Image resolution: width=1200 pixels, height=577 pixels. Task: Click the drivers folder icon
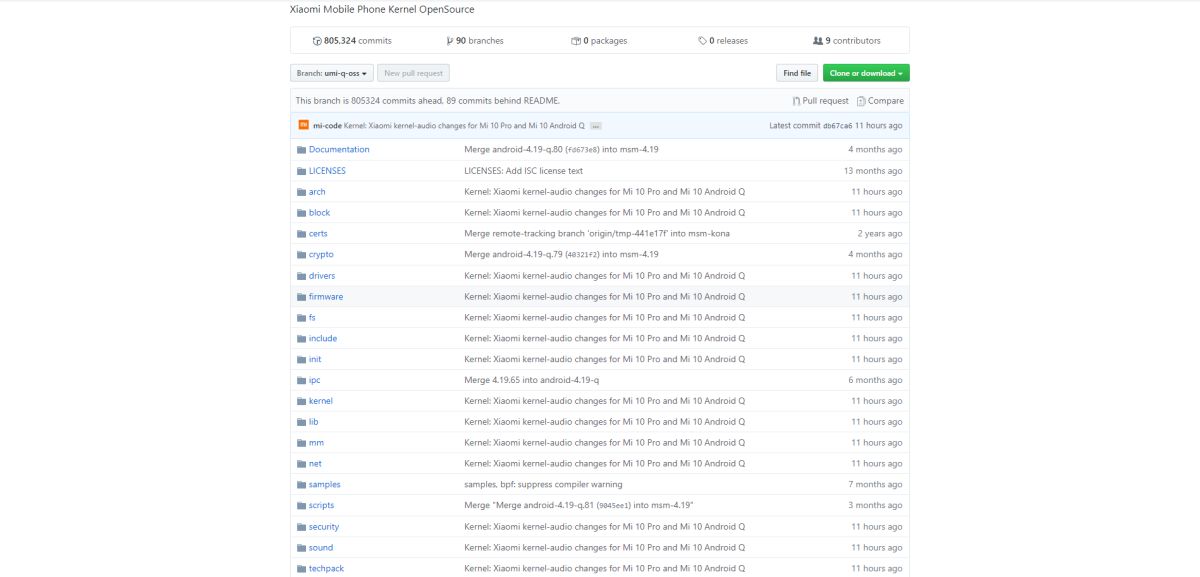(x=300, y=276)
